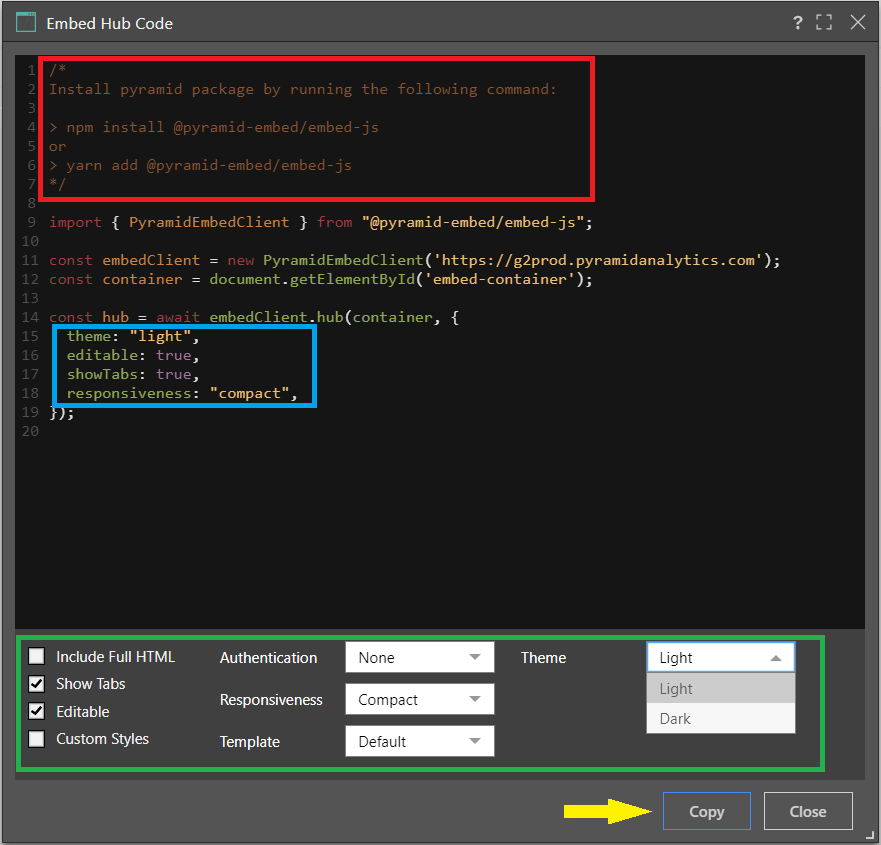
Task: Click the const container code line
Action: (x=321, y=280)
